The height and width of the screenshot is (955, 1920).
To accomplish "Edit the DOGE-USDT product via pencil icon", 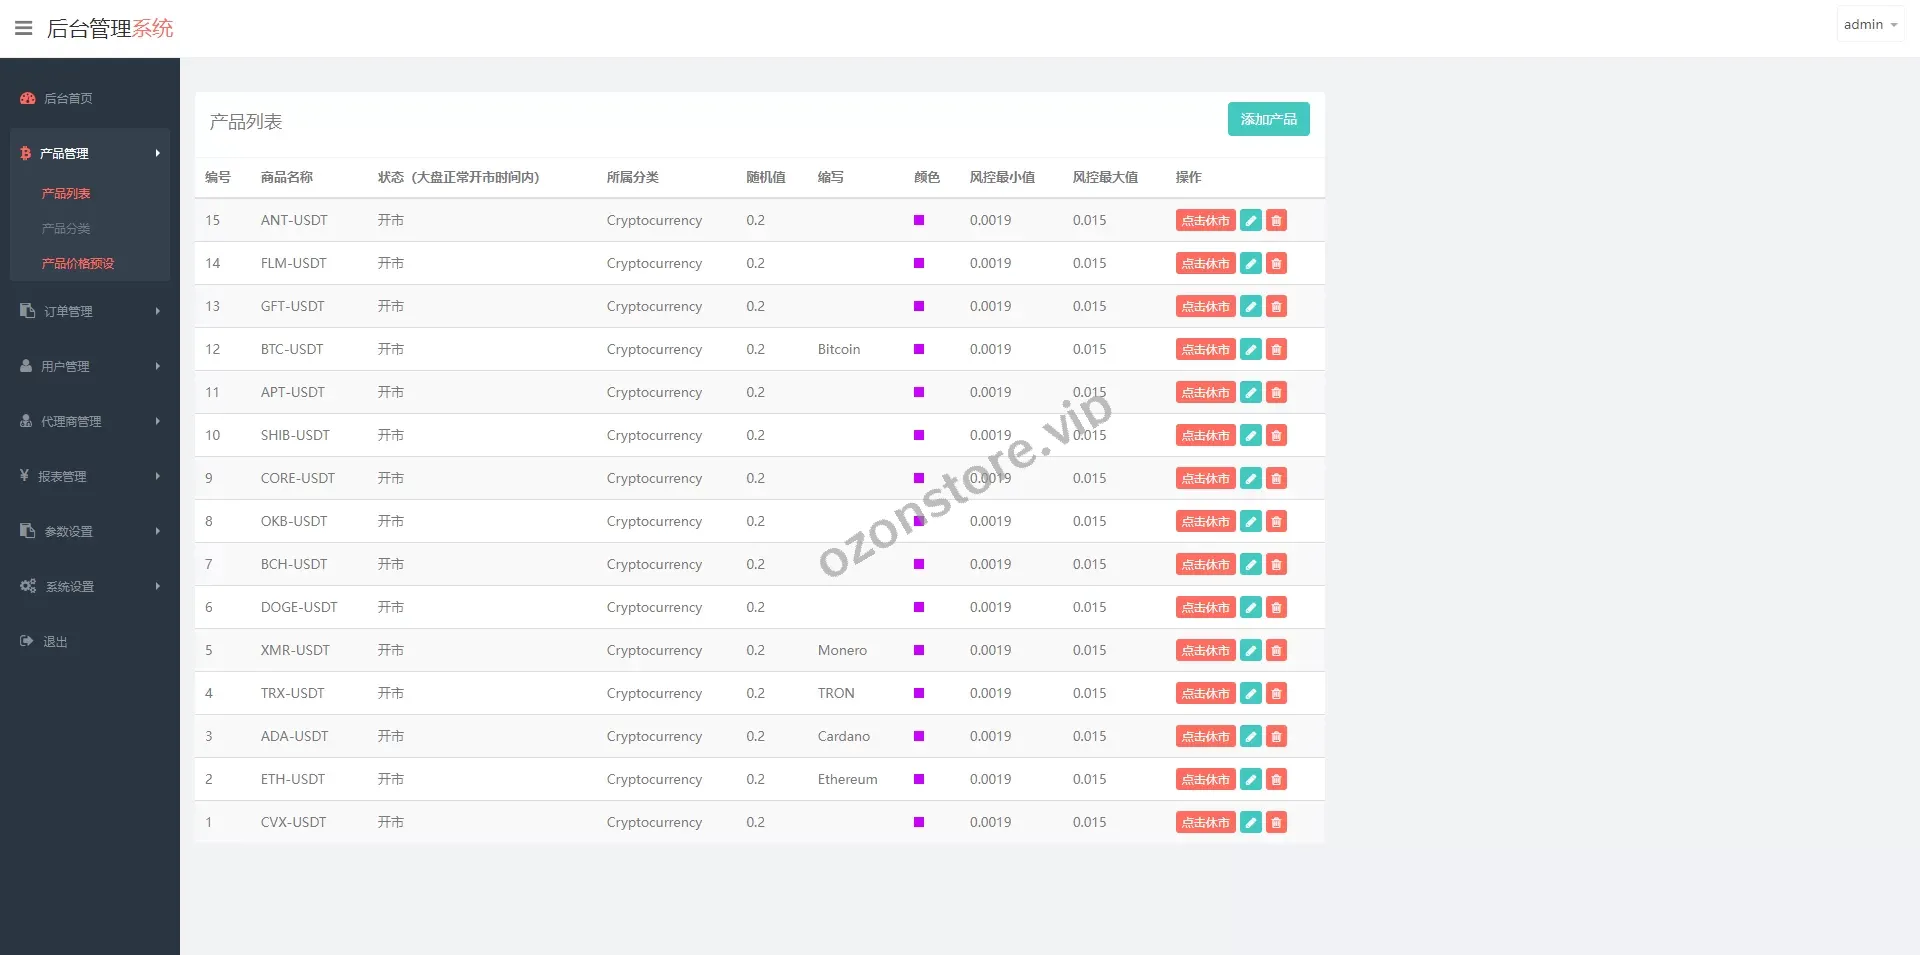I will tap(1250, 608).
